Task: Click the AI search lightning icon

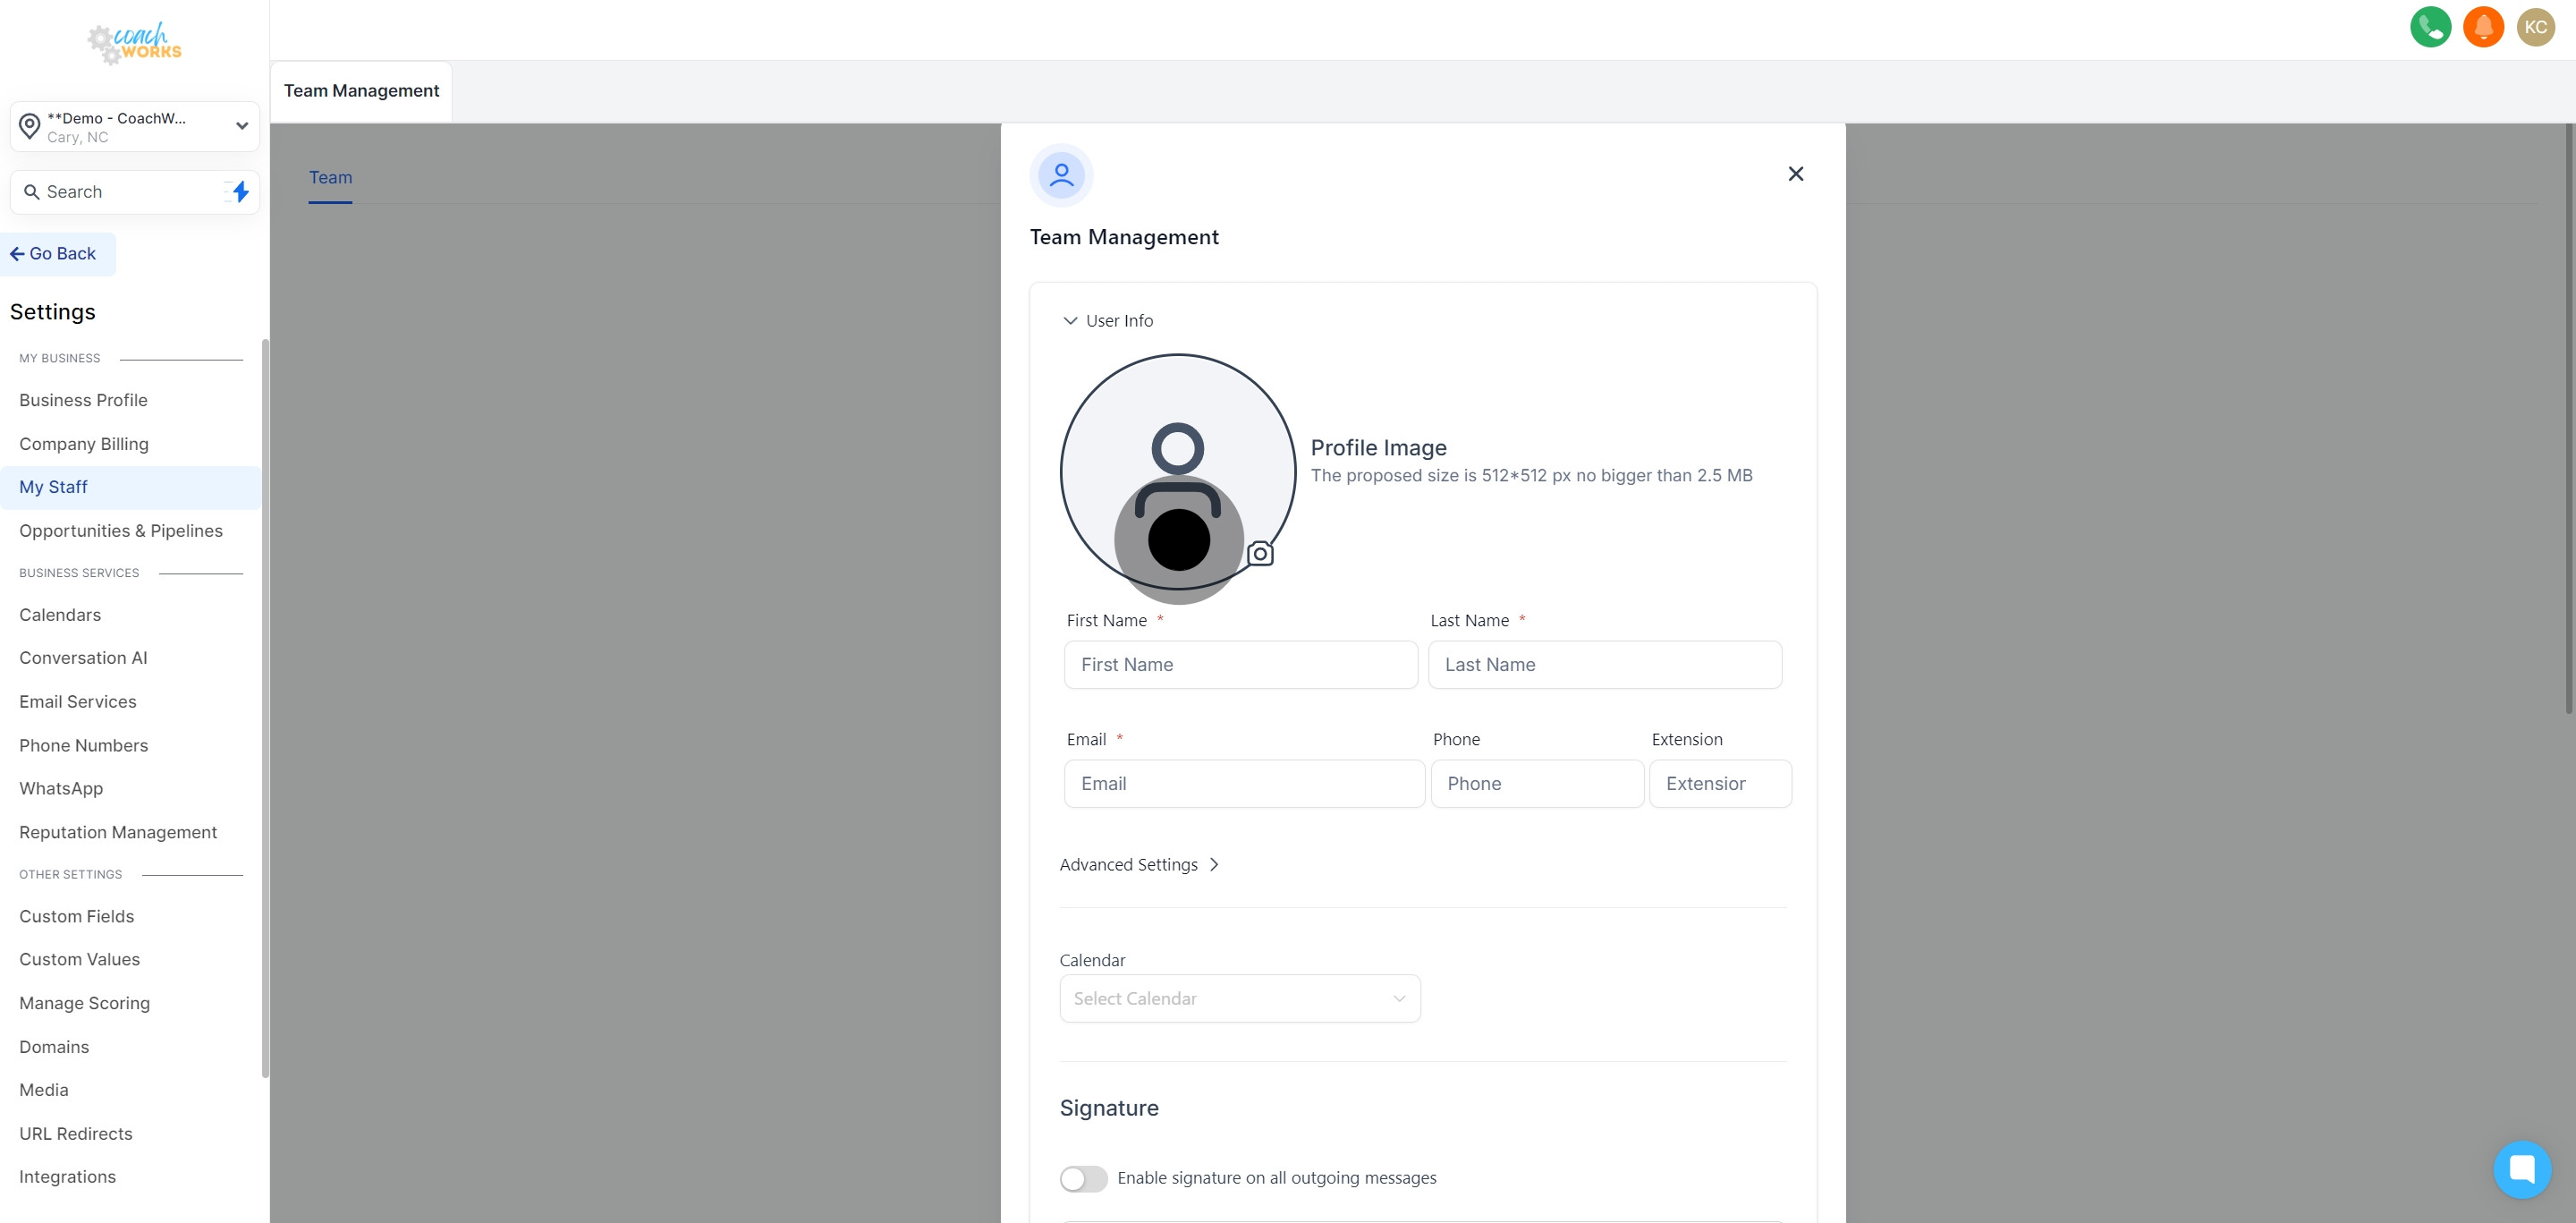Action: (238, 191)
